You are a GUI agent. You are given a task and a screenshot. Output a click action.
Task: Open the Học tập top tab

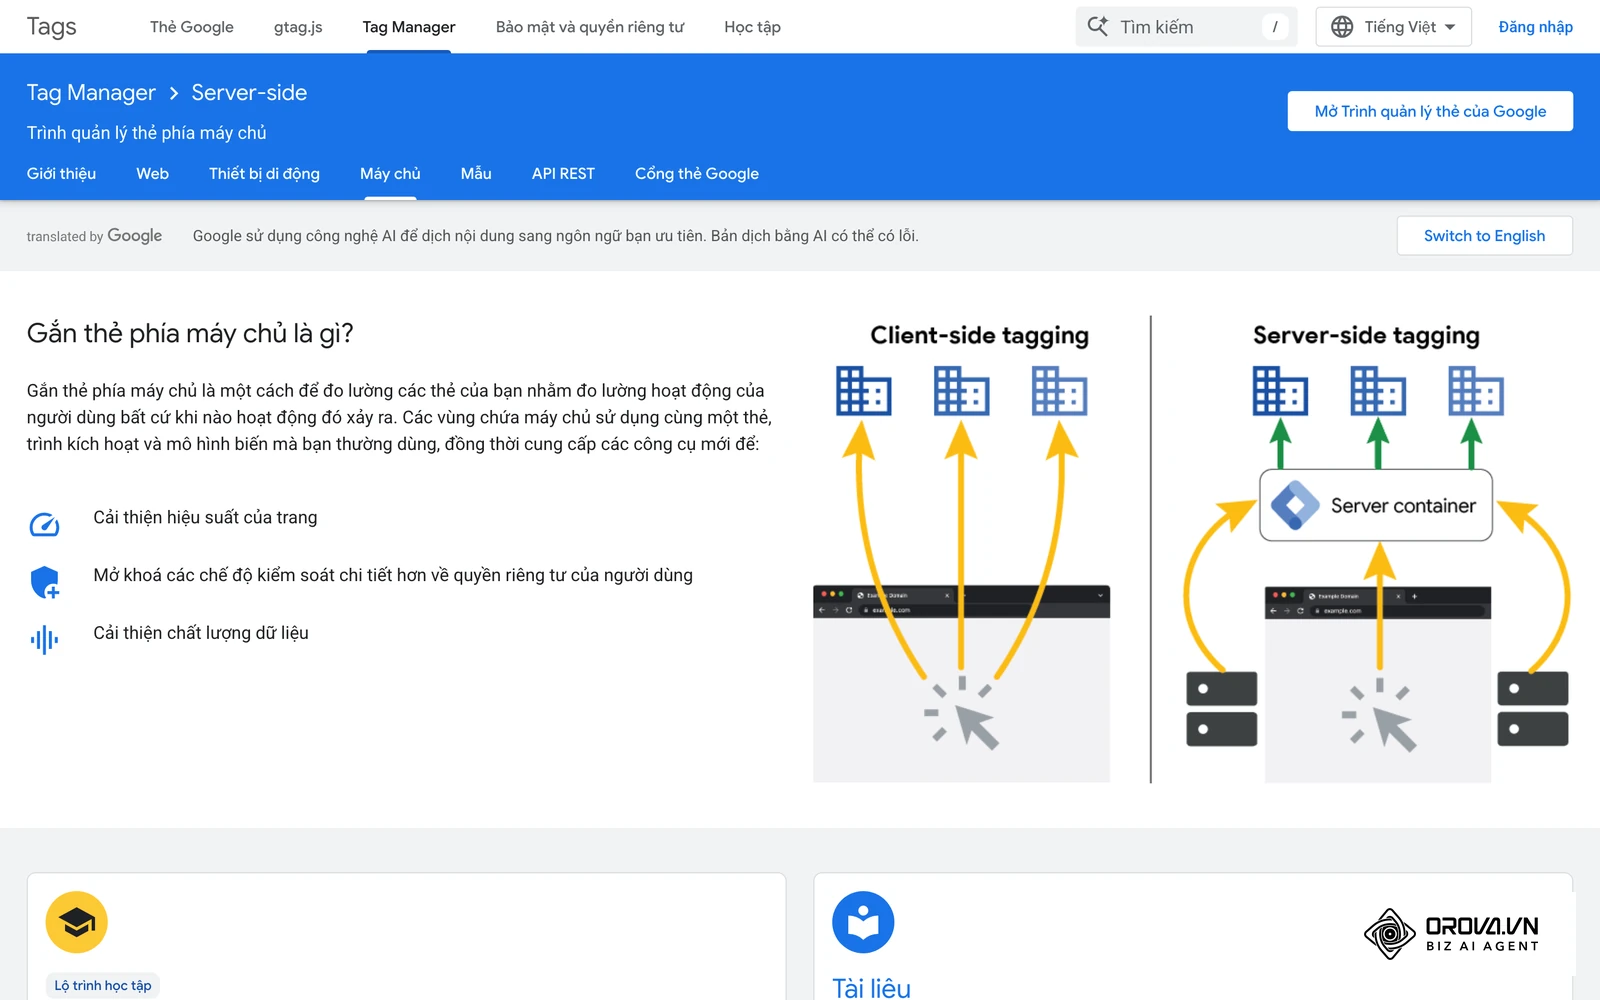click(x=753, y=27)
